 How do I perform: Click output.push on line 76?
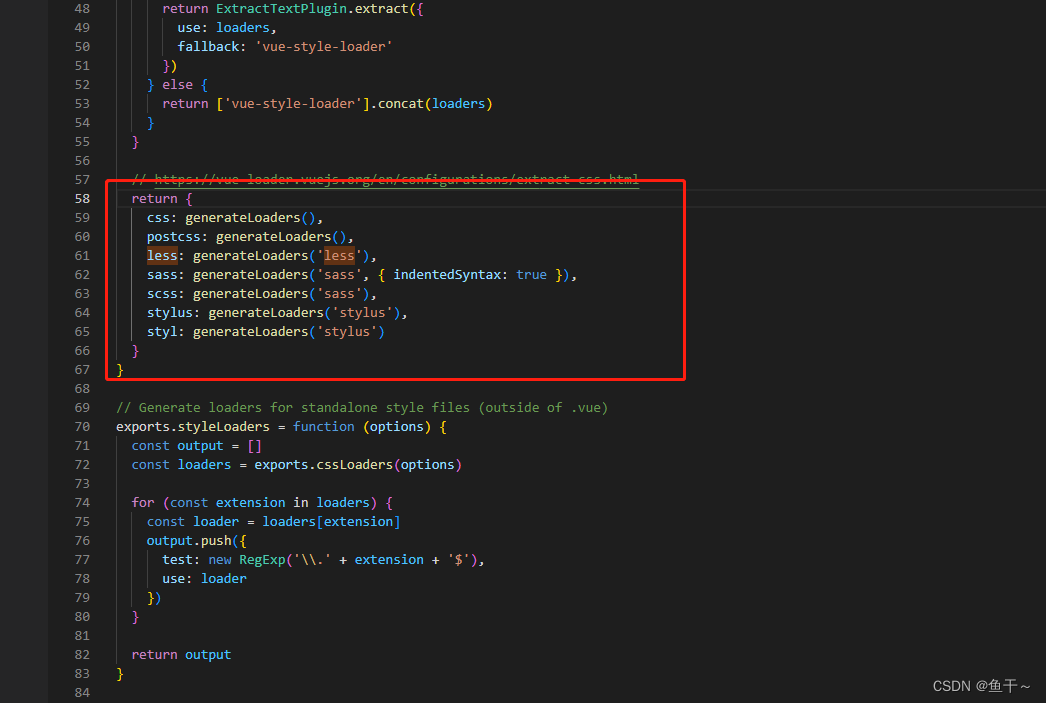[x=189, y=540]
